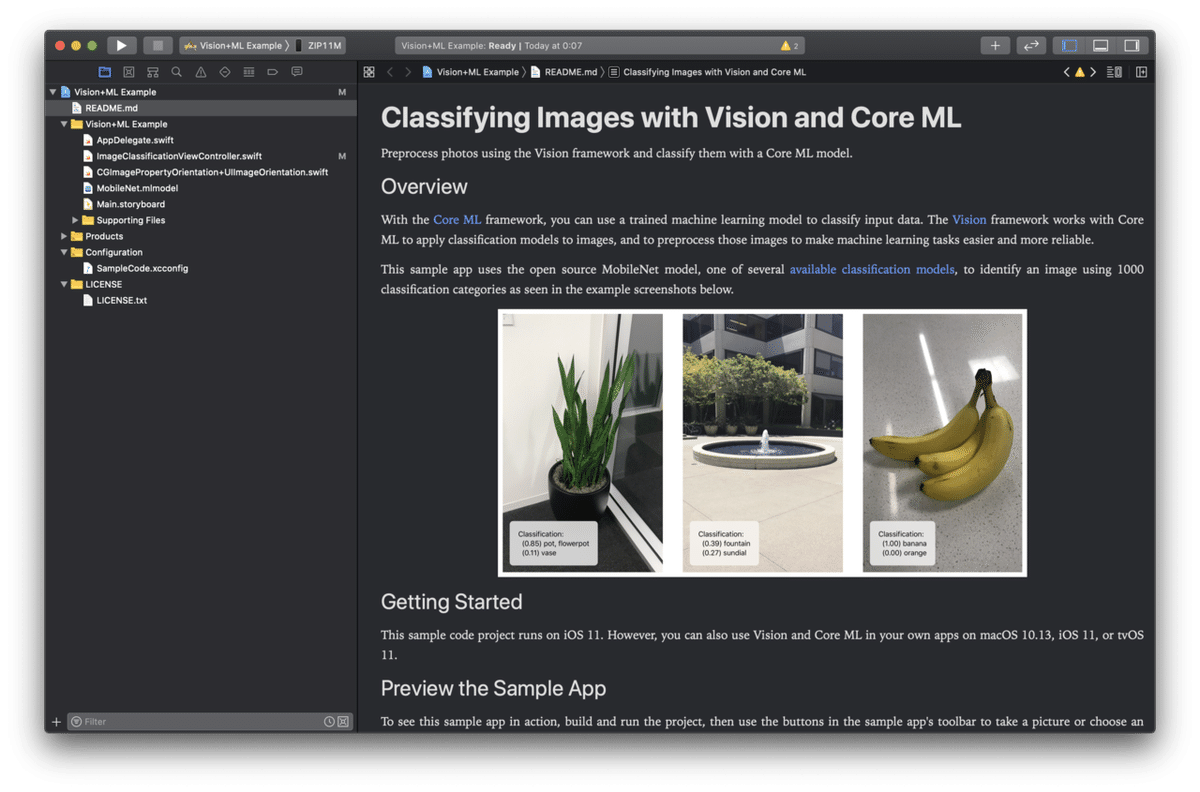Click the yellow warning icon in jump bar

[x=1080, y=72]
